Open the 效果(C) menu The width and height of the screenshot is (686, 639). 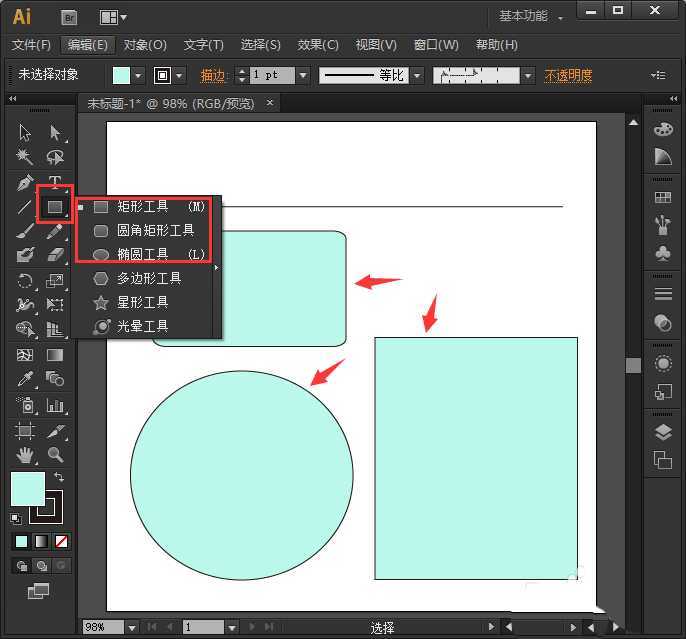pyautogui.click(x=318, y=45)
